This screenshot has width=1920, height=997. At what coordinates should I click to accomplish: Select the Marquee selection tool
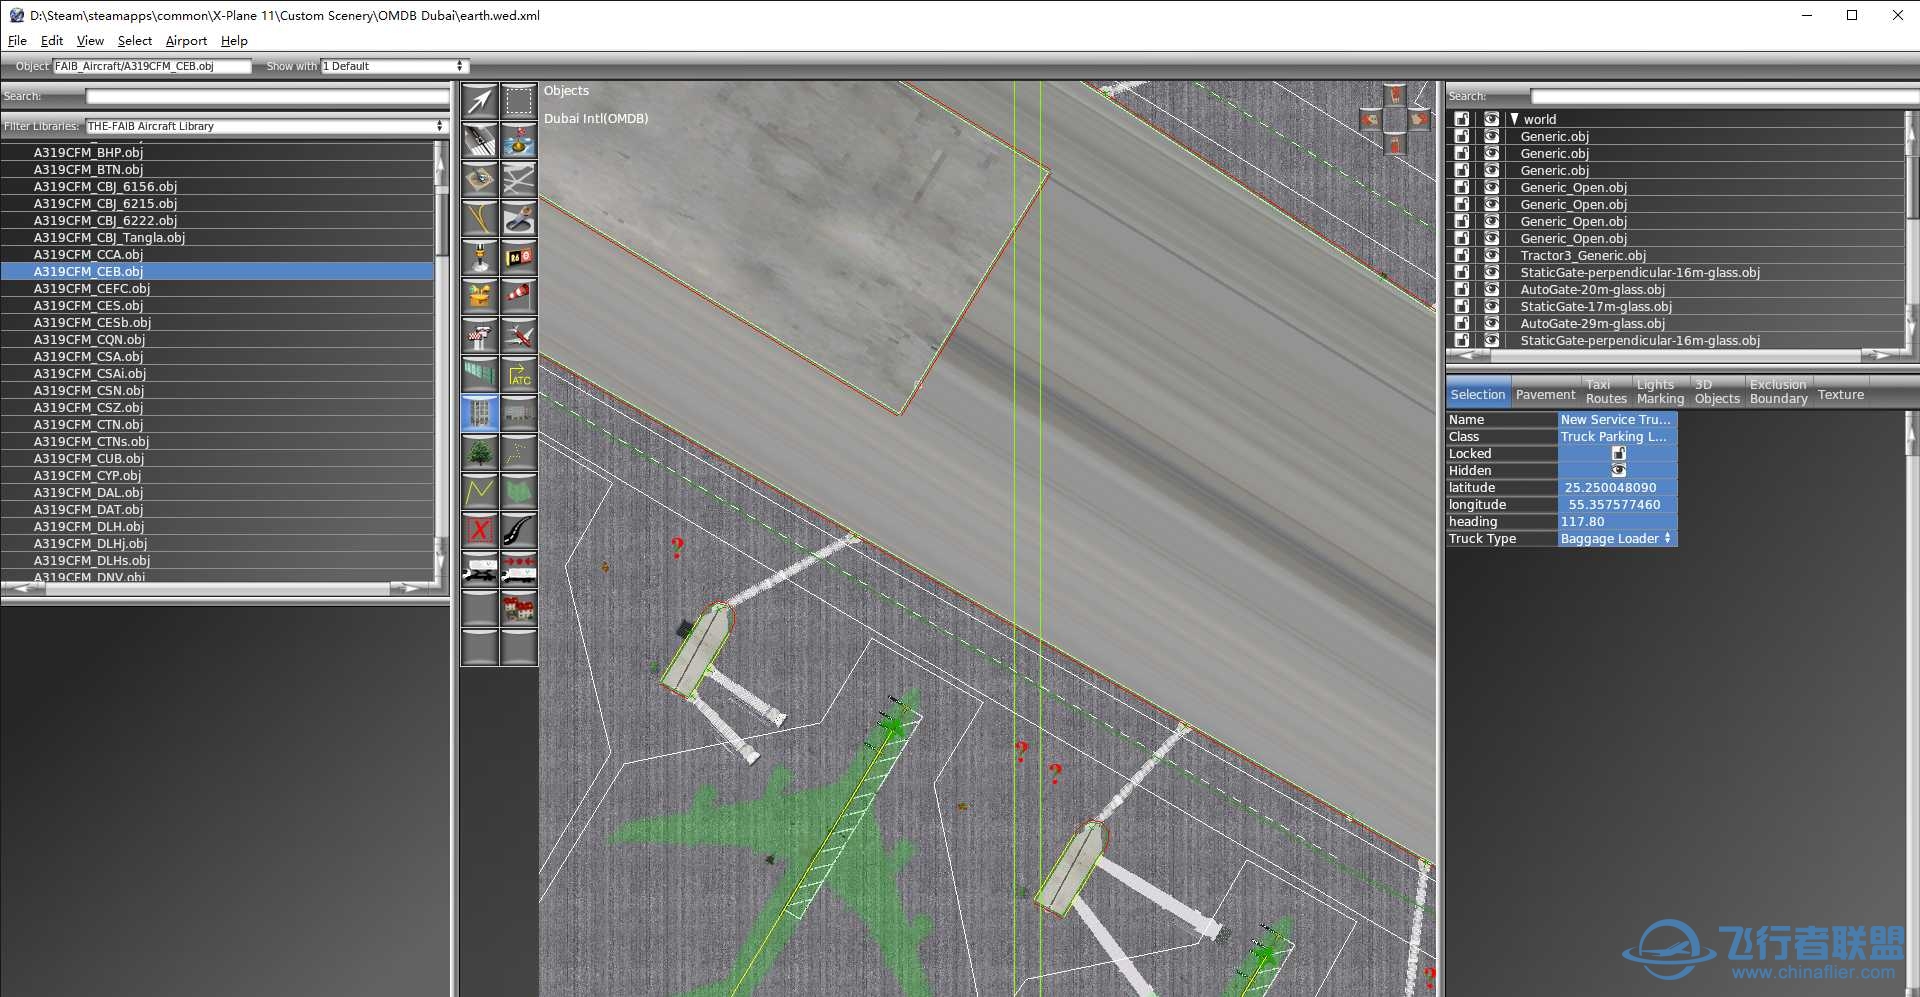point(519,101)
